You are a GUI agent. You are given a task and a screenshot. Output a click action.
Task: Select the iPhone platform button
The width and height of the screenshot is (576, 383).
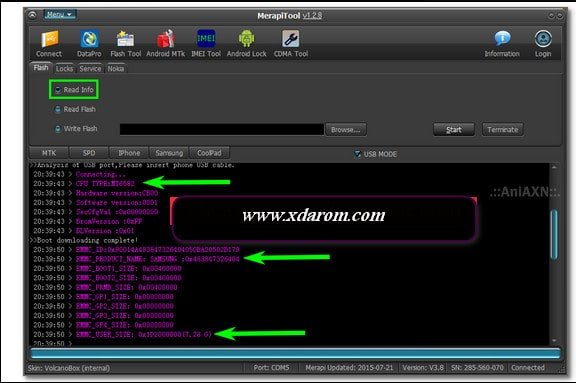point(129,153)
